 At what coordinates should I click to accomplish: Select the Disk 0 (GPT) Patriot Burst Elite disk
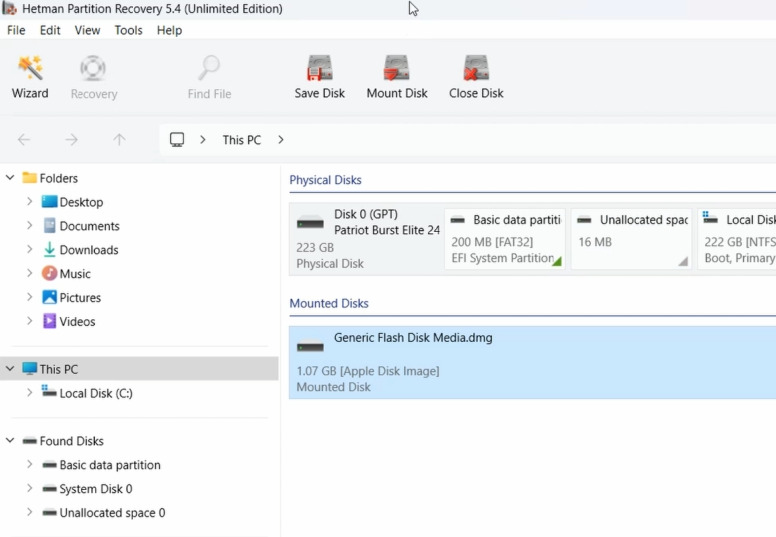366,239
